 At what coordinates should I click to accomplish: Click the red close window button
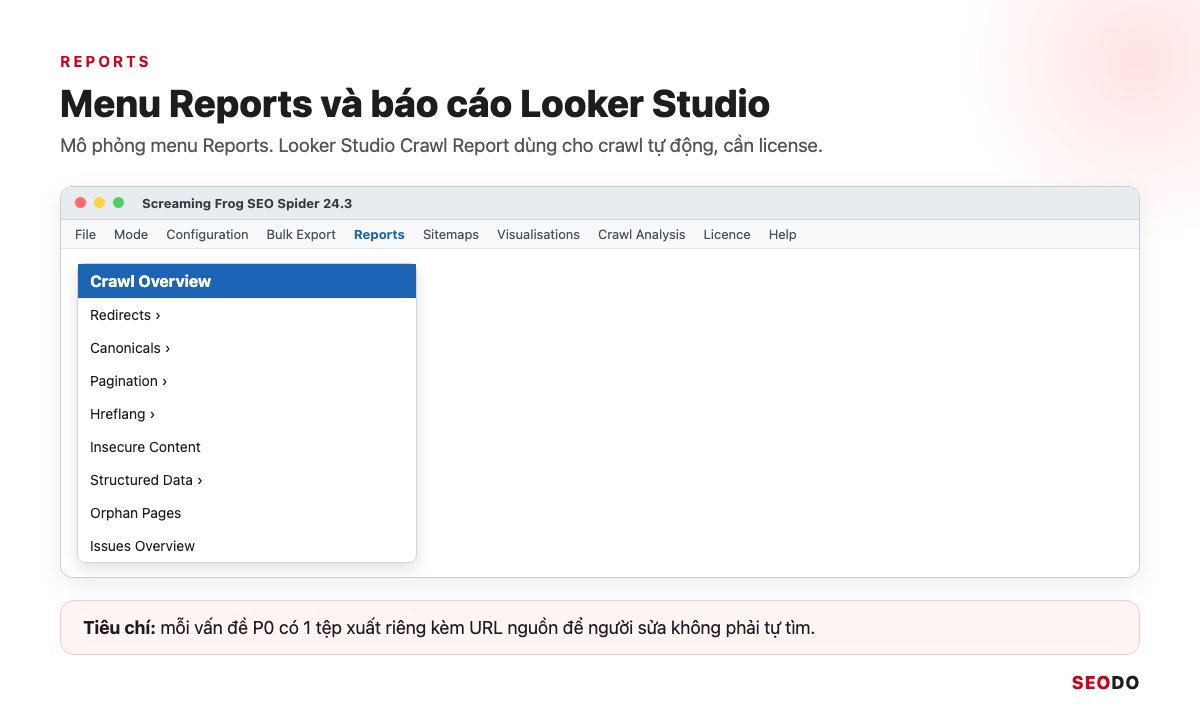(x=81, y=203)
